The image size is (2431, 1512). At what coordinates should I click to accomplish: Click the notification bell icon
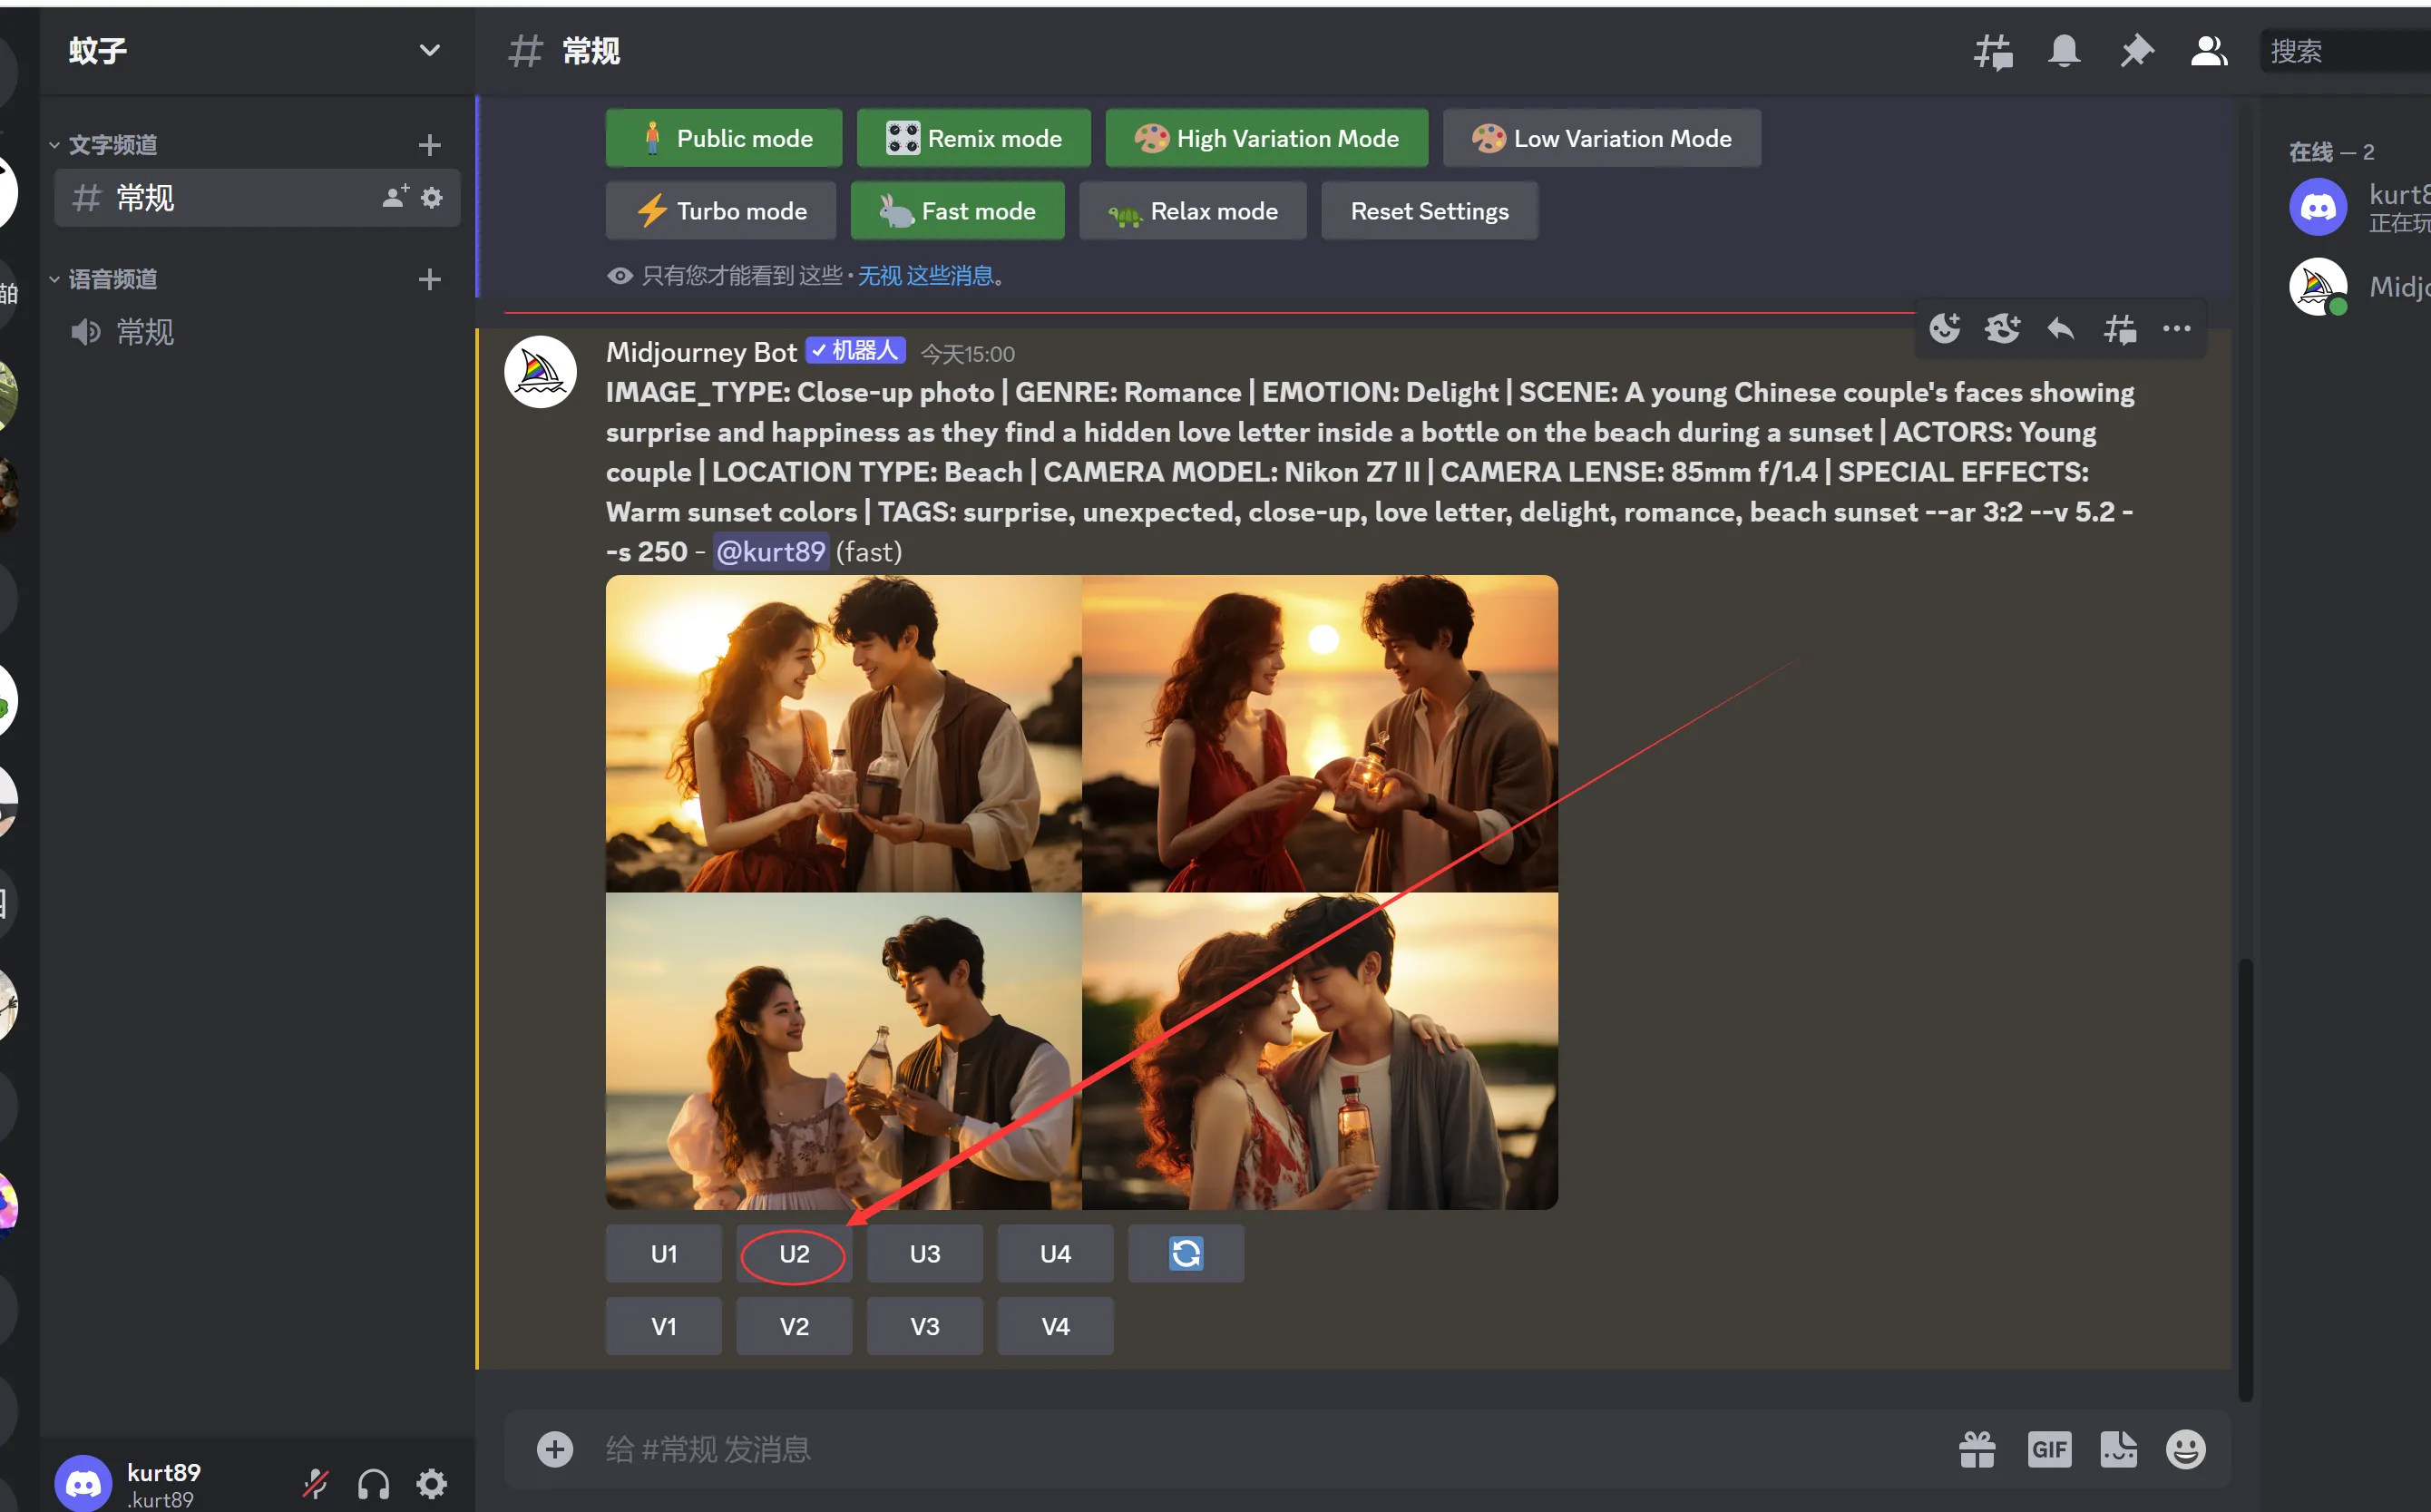(2064, 51)
